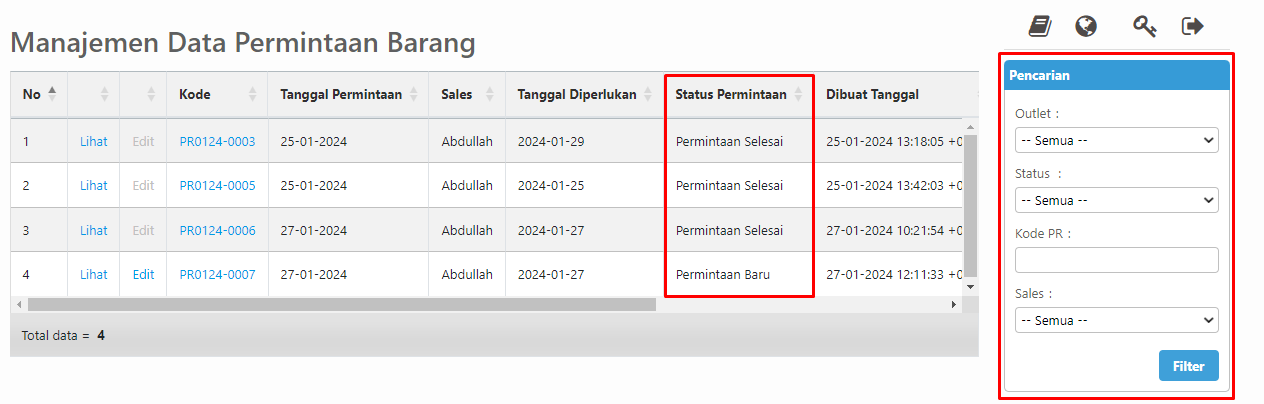This screenshot has width=1264, height=404.
Task: Click the sign-out arrow icon
Action: 1192,26
